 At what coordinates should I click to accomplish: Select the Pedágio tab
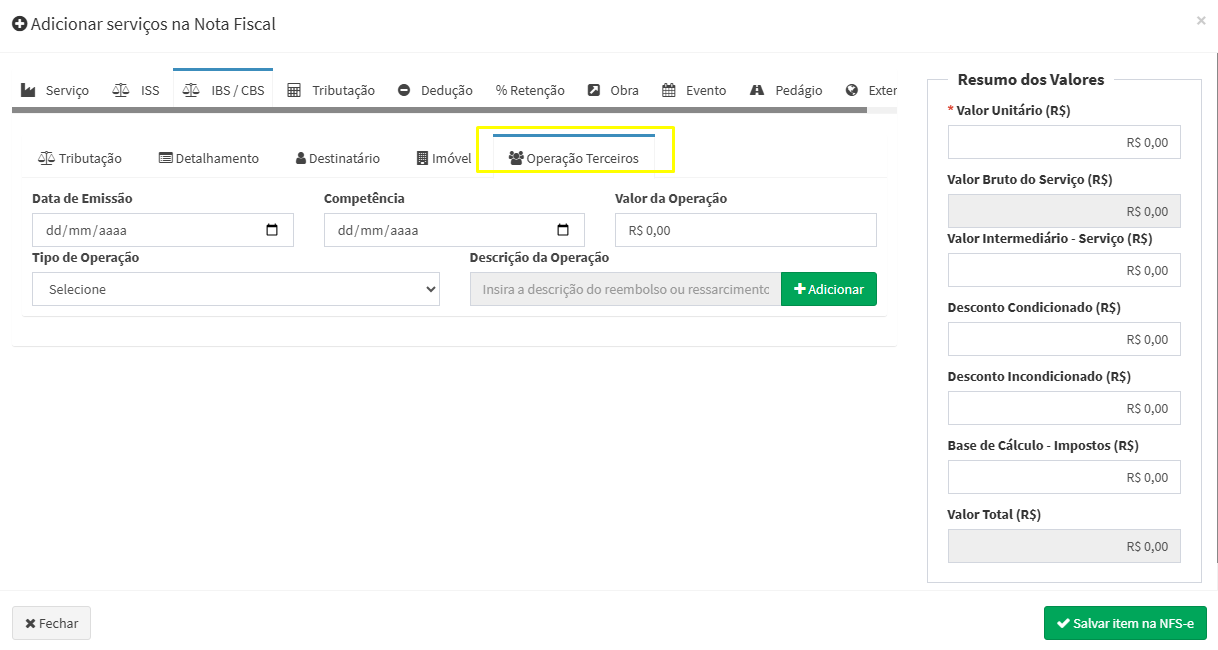pos(786,90)
